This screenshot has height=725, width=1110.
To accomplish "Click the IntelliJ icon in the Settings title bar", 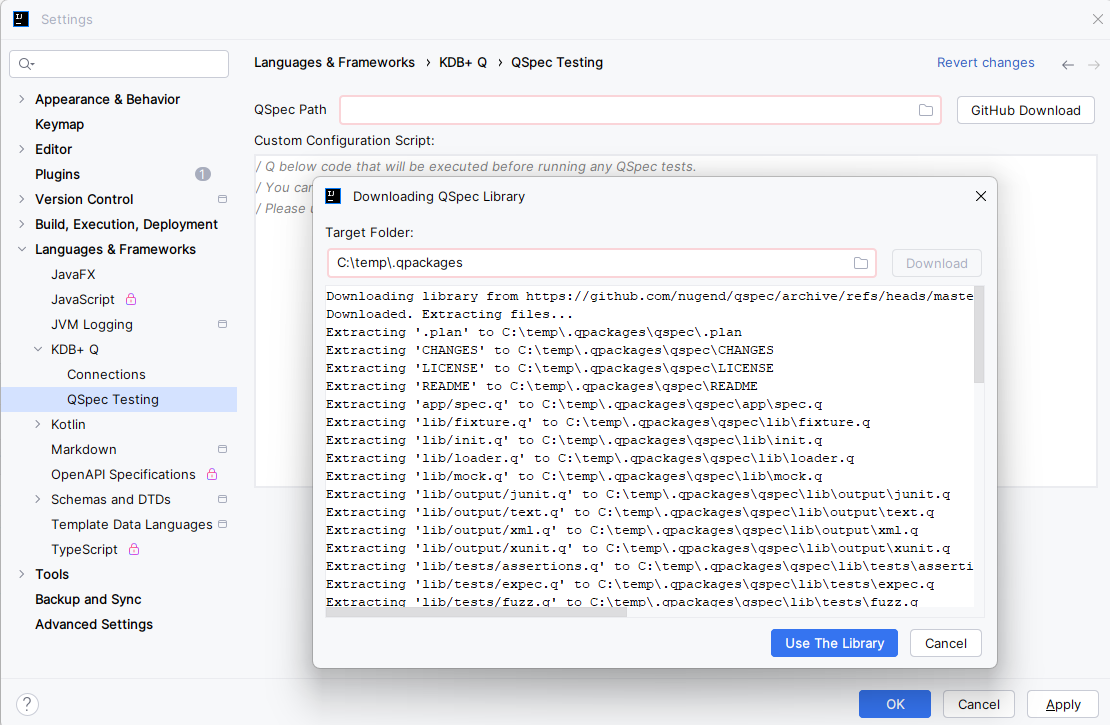I will 21,19.
